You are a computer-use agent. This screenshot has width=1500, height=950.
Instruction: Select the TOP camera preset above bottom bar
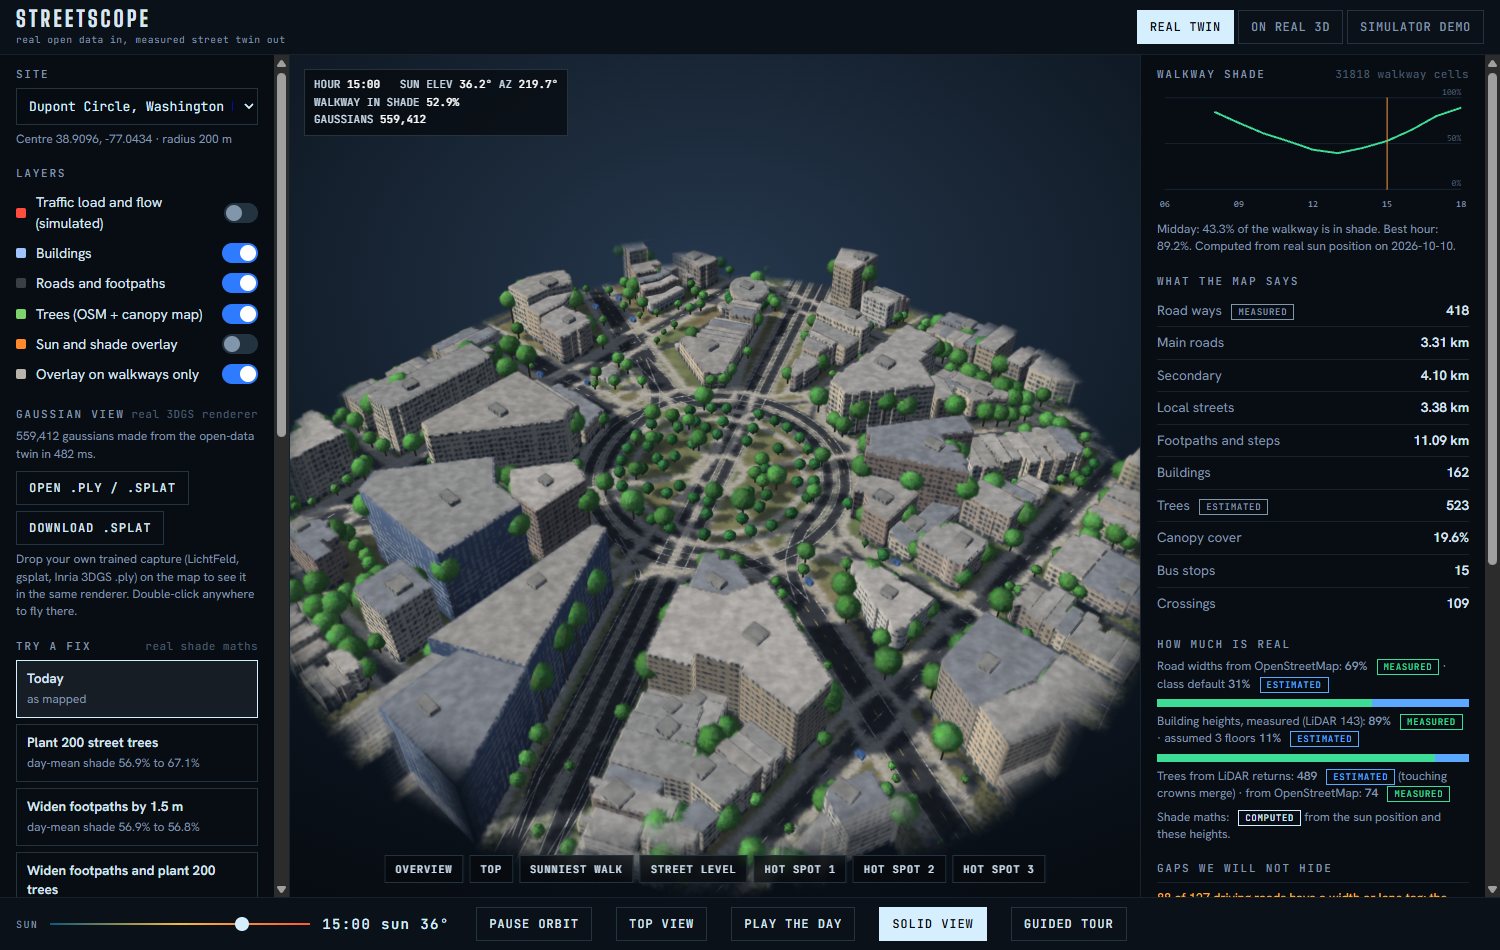tap(491, 869)
